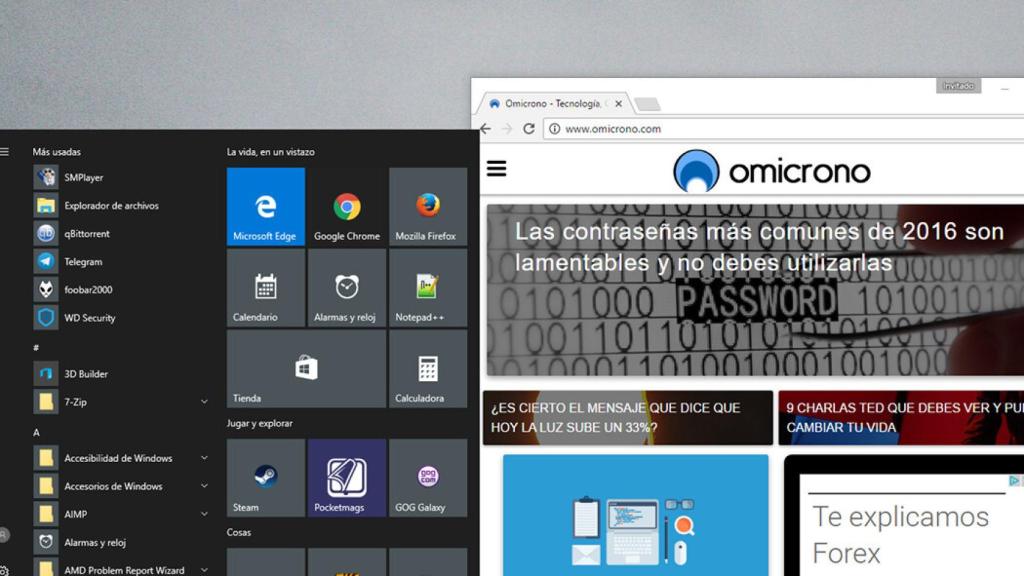Start the Calculadora app tile

point(428,369)
